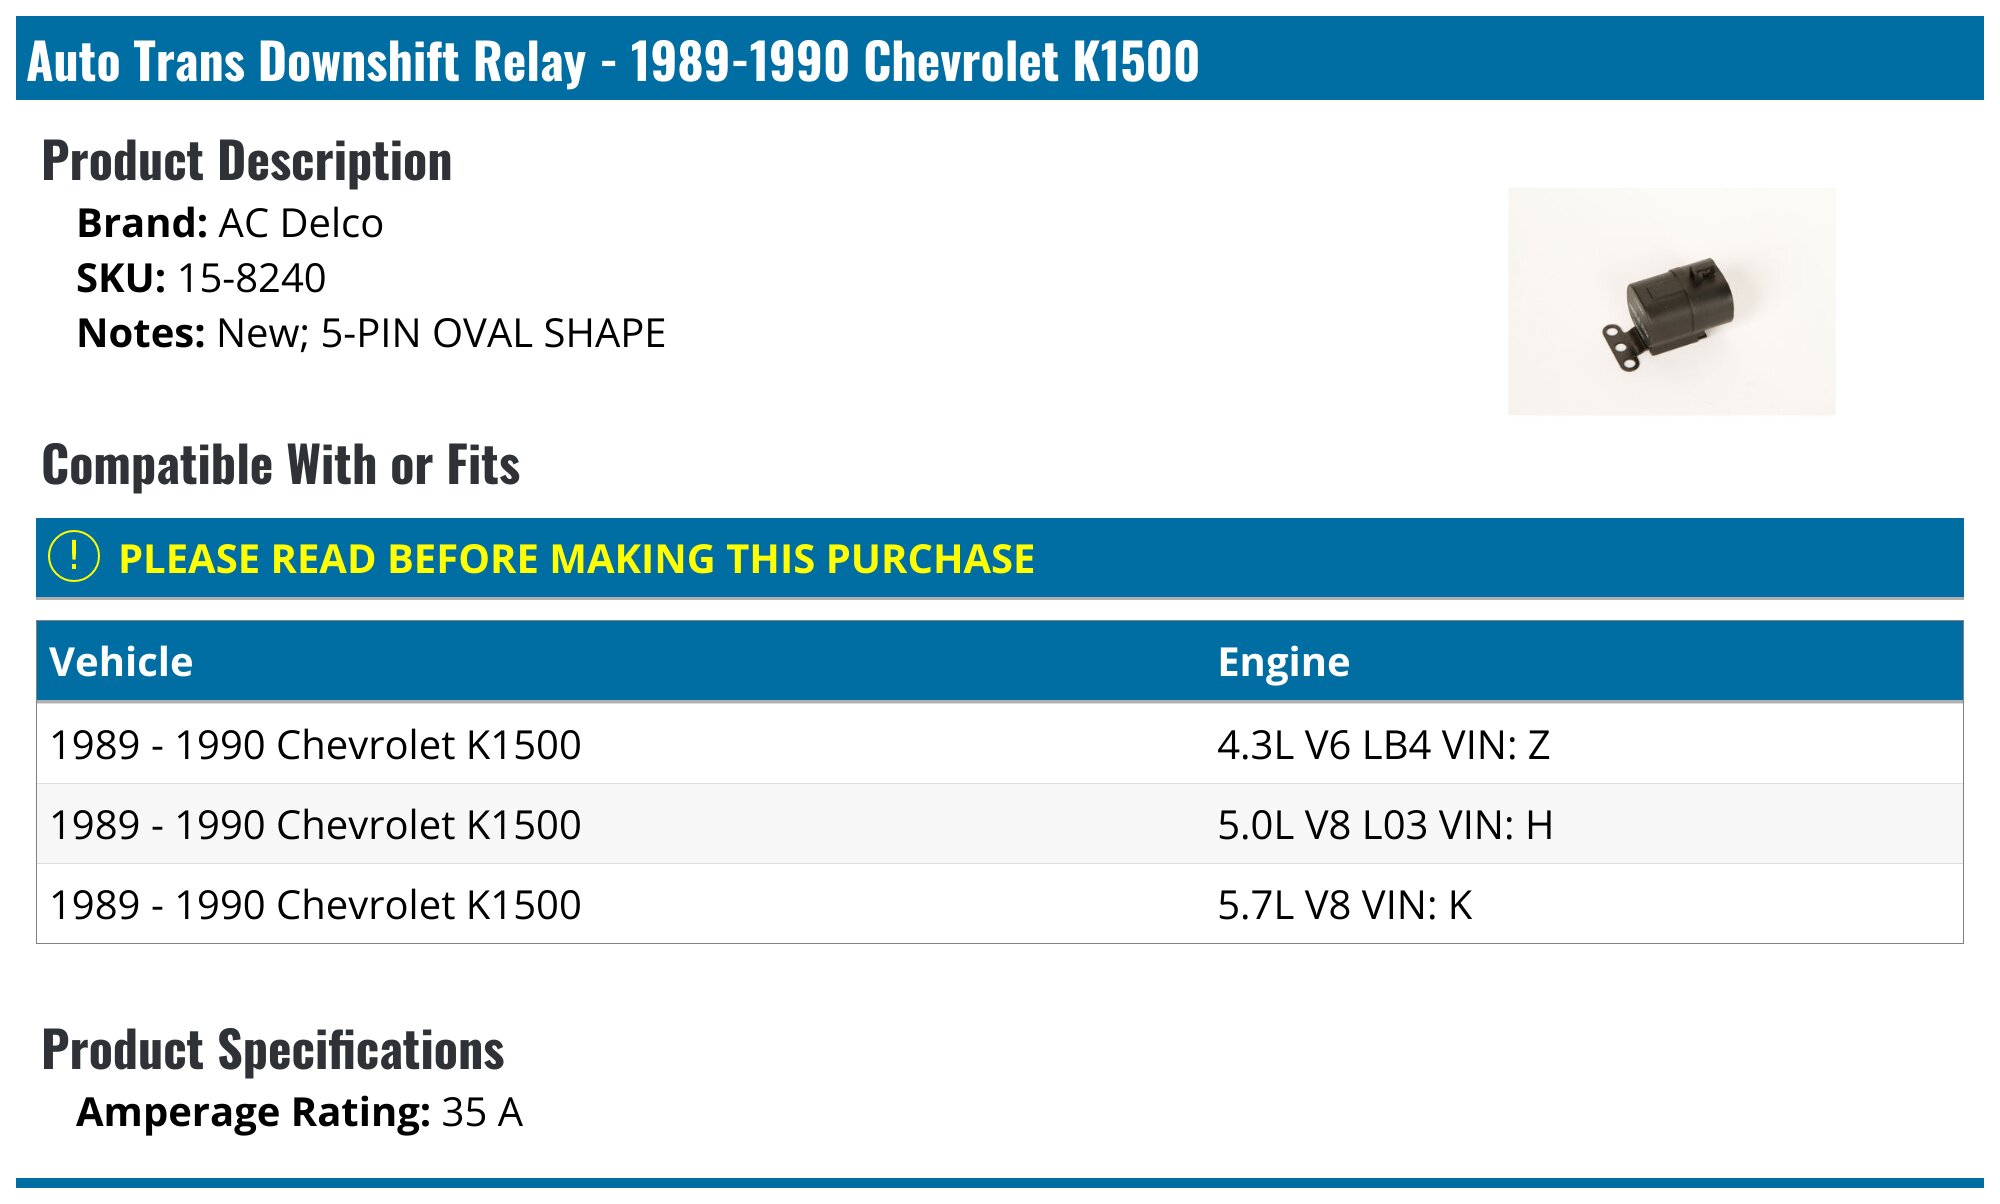Click the Product Description heading
The width and height of the screenshot is (2000, 1204).
[x=247, y=161]
